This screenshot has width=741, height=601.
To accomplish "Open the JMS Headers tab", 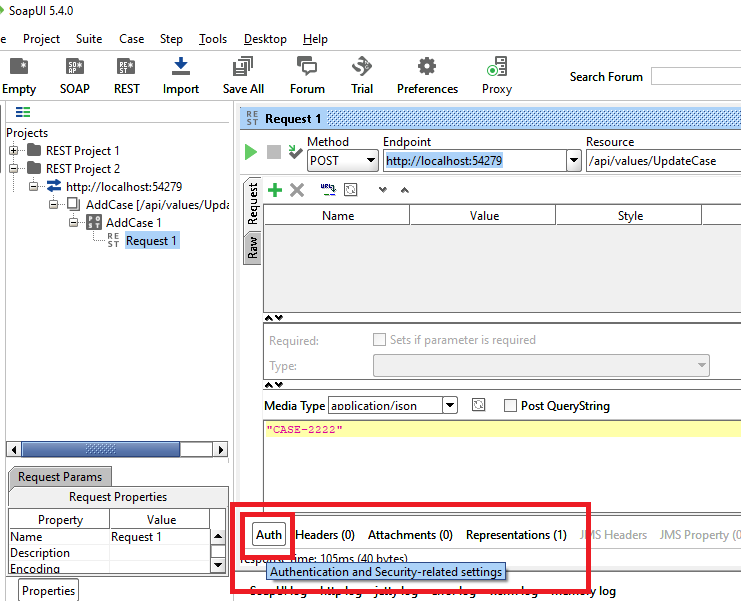I will 613,535.
